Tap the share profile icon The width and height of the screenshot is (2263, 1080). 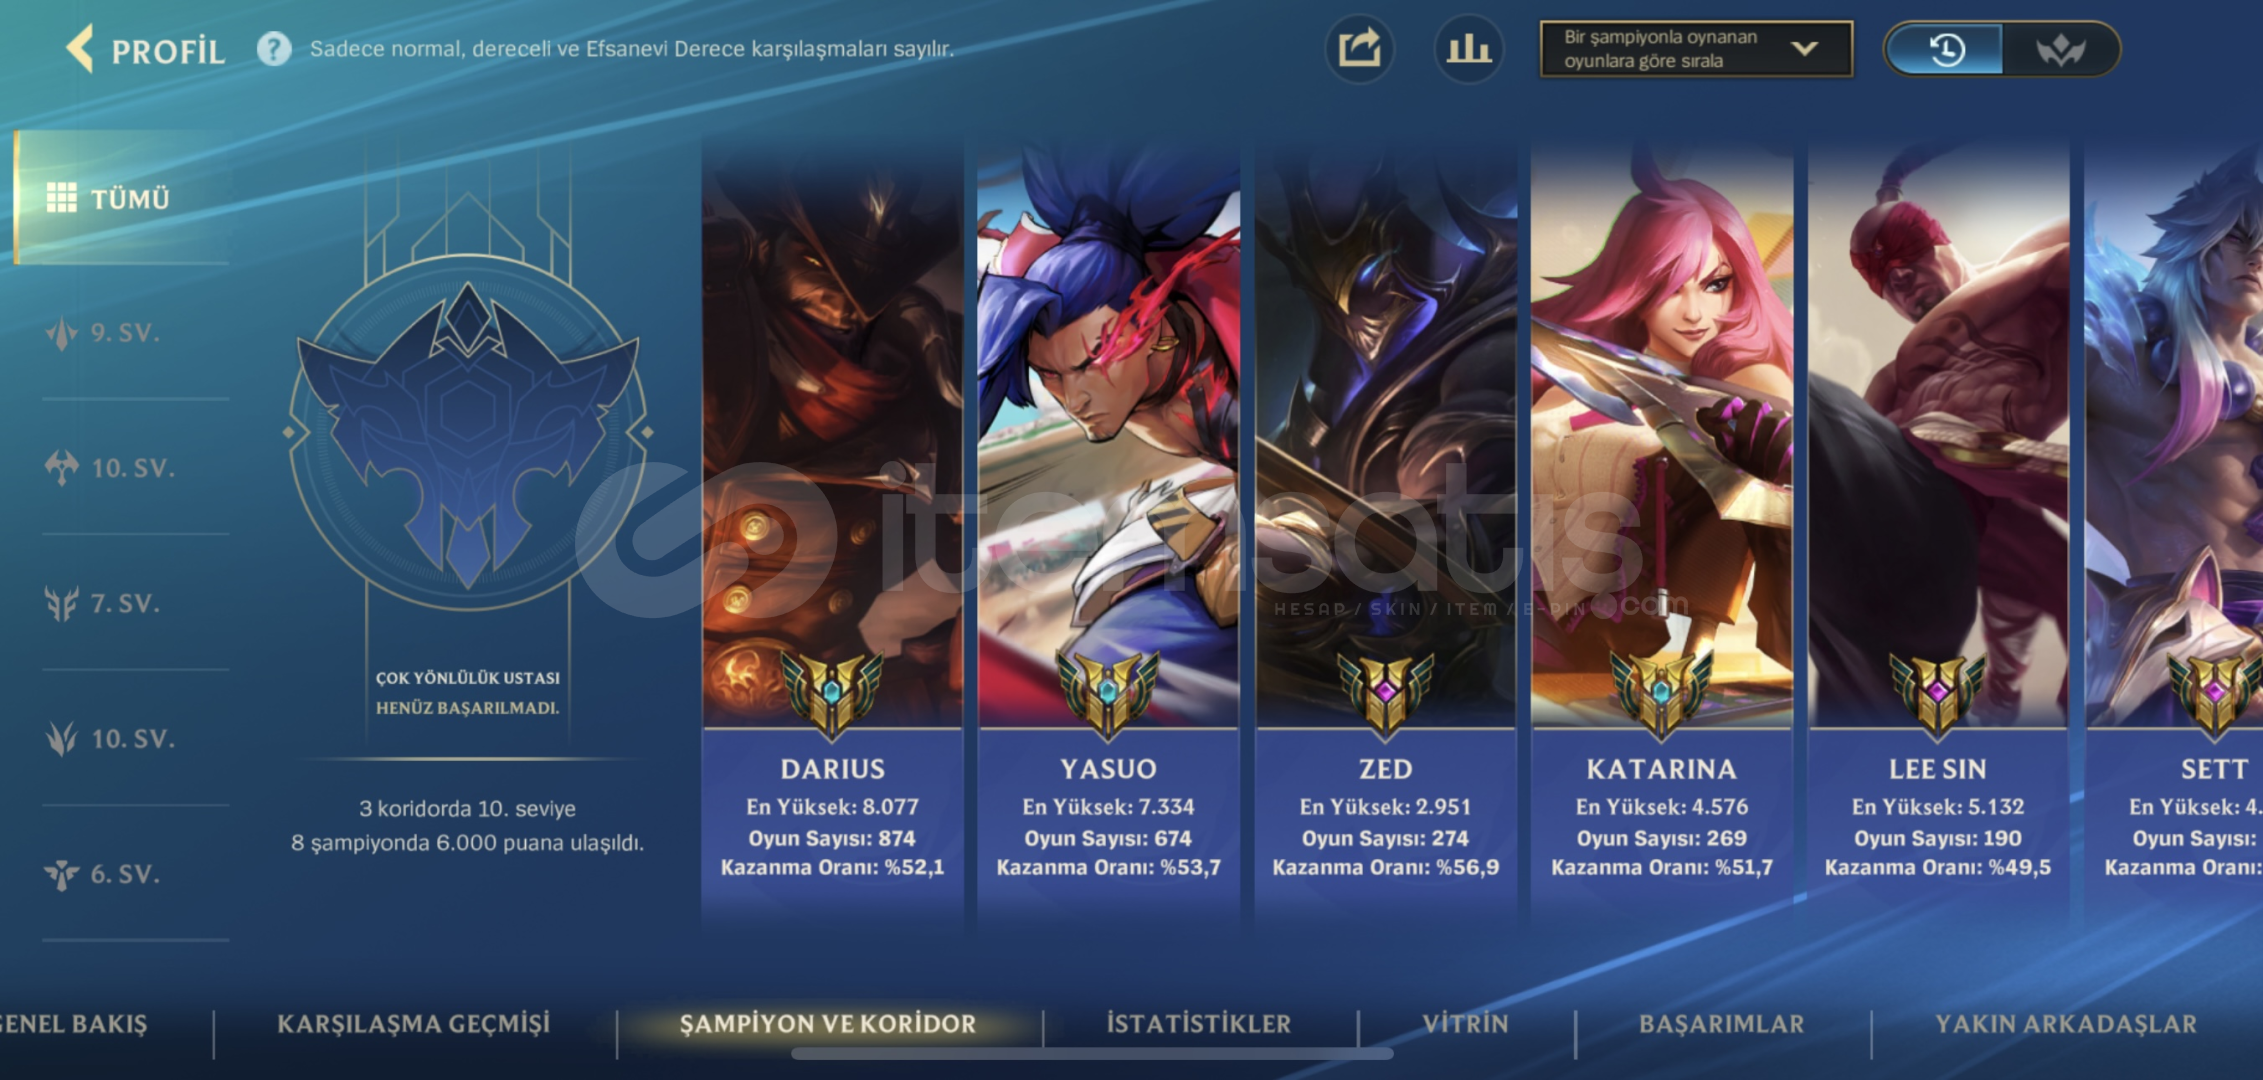[x=1359, y=49]
